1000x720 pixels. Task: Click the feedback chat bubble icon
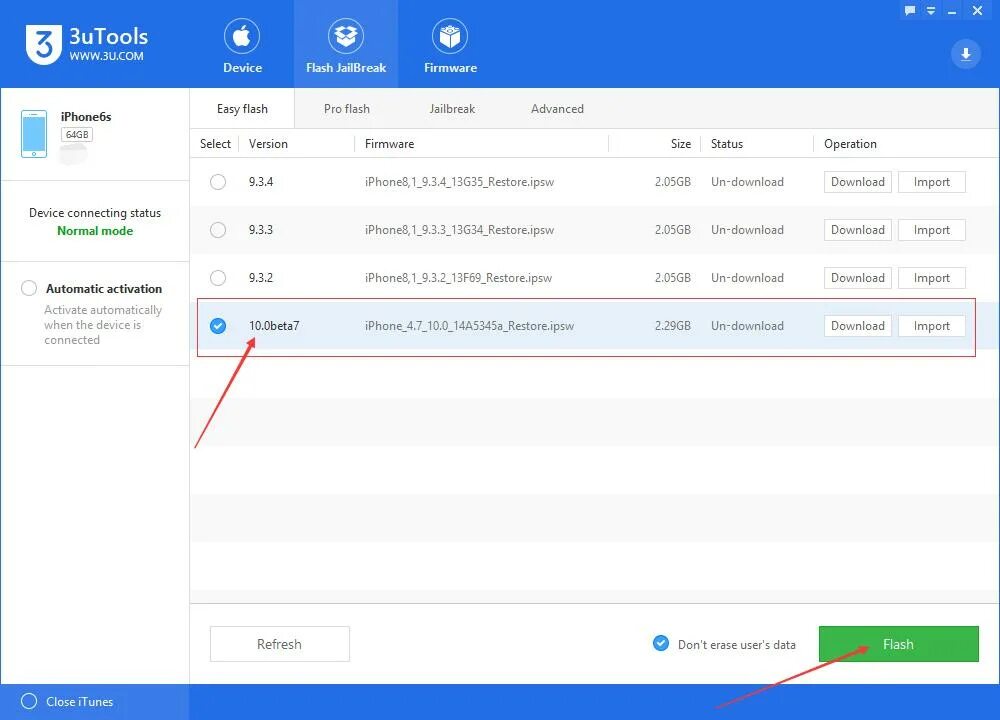pyautogui.click(x=910, y=10)
